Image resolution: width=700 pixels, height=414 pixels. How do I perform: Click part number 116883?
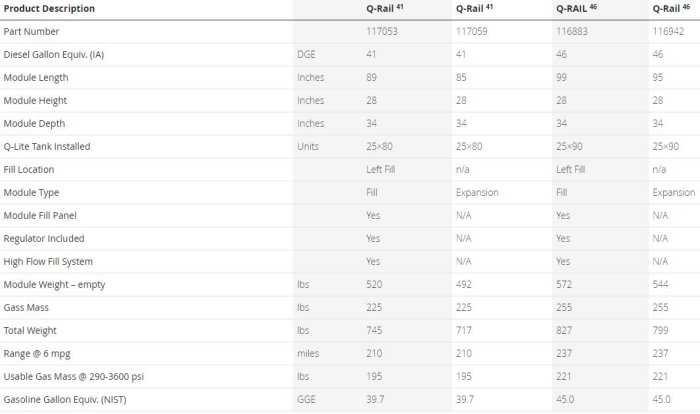(571, 32)
